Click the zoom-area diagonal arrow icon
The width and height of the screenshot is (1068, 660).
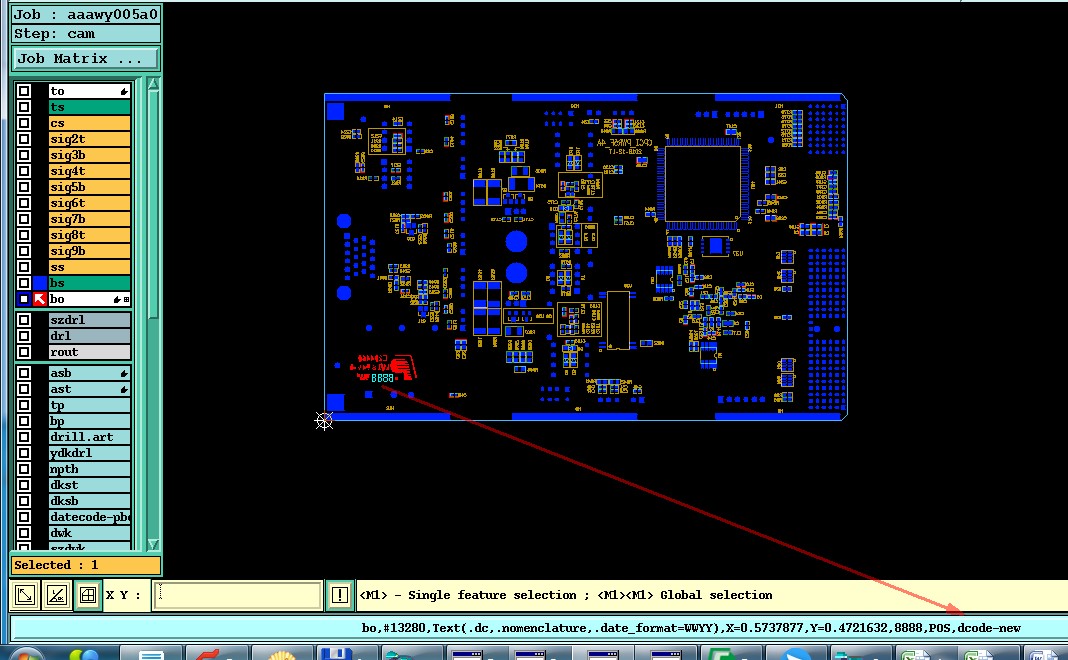25,595
